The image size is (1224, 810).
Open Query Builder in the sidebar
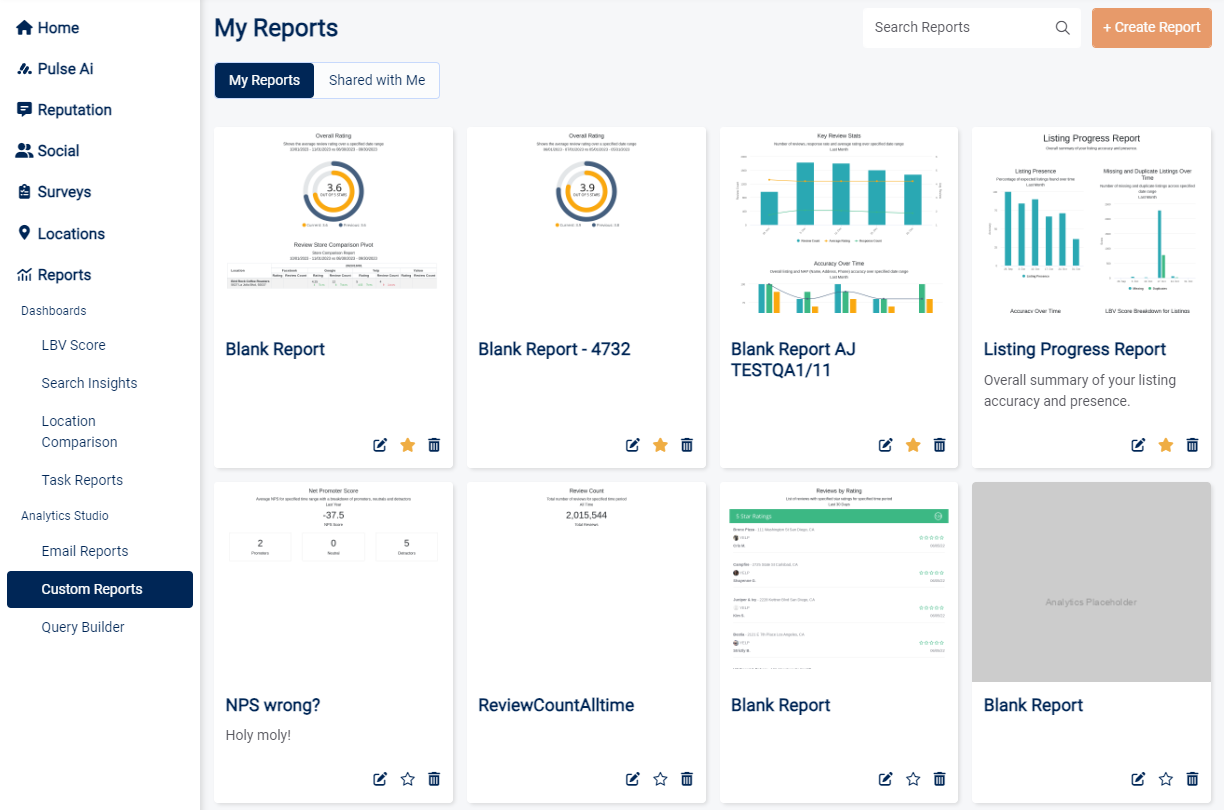[x=83, y=627]
